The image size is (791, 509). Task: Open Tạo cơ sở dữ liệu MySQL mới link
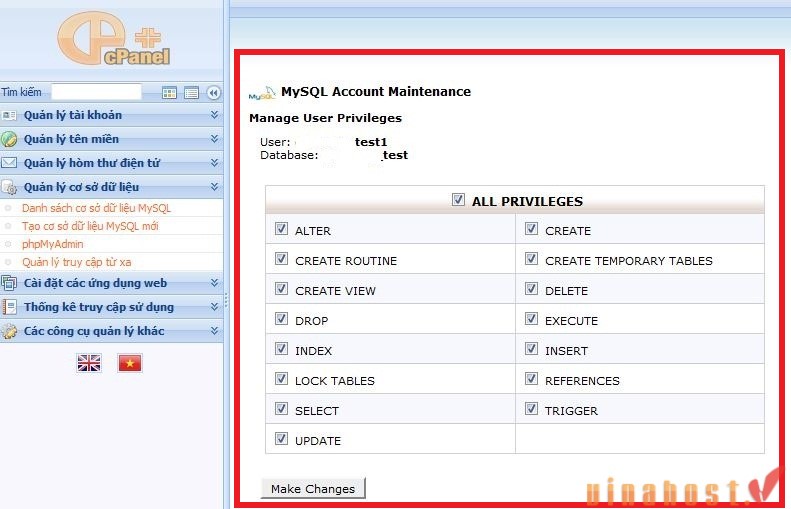tap(90, 226)
